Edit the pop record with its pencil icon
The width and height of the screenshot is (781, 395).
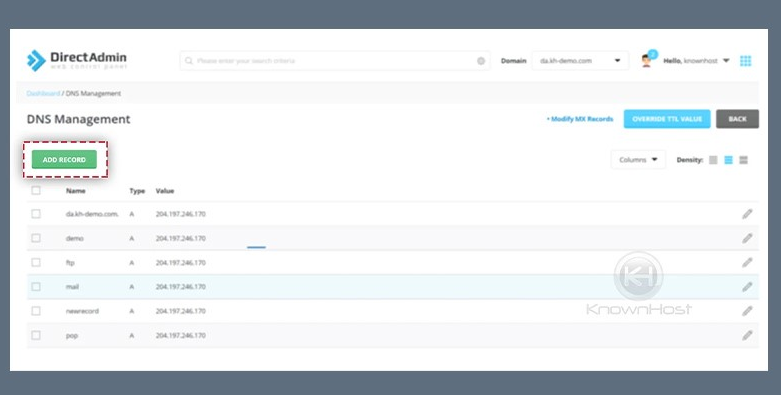click(747, 335)
